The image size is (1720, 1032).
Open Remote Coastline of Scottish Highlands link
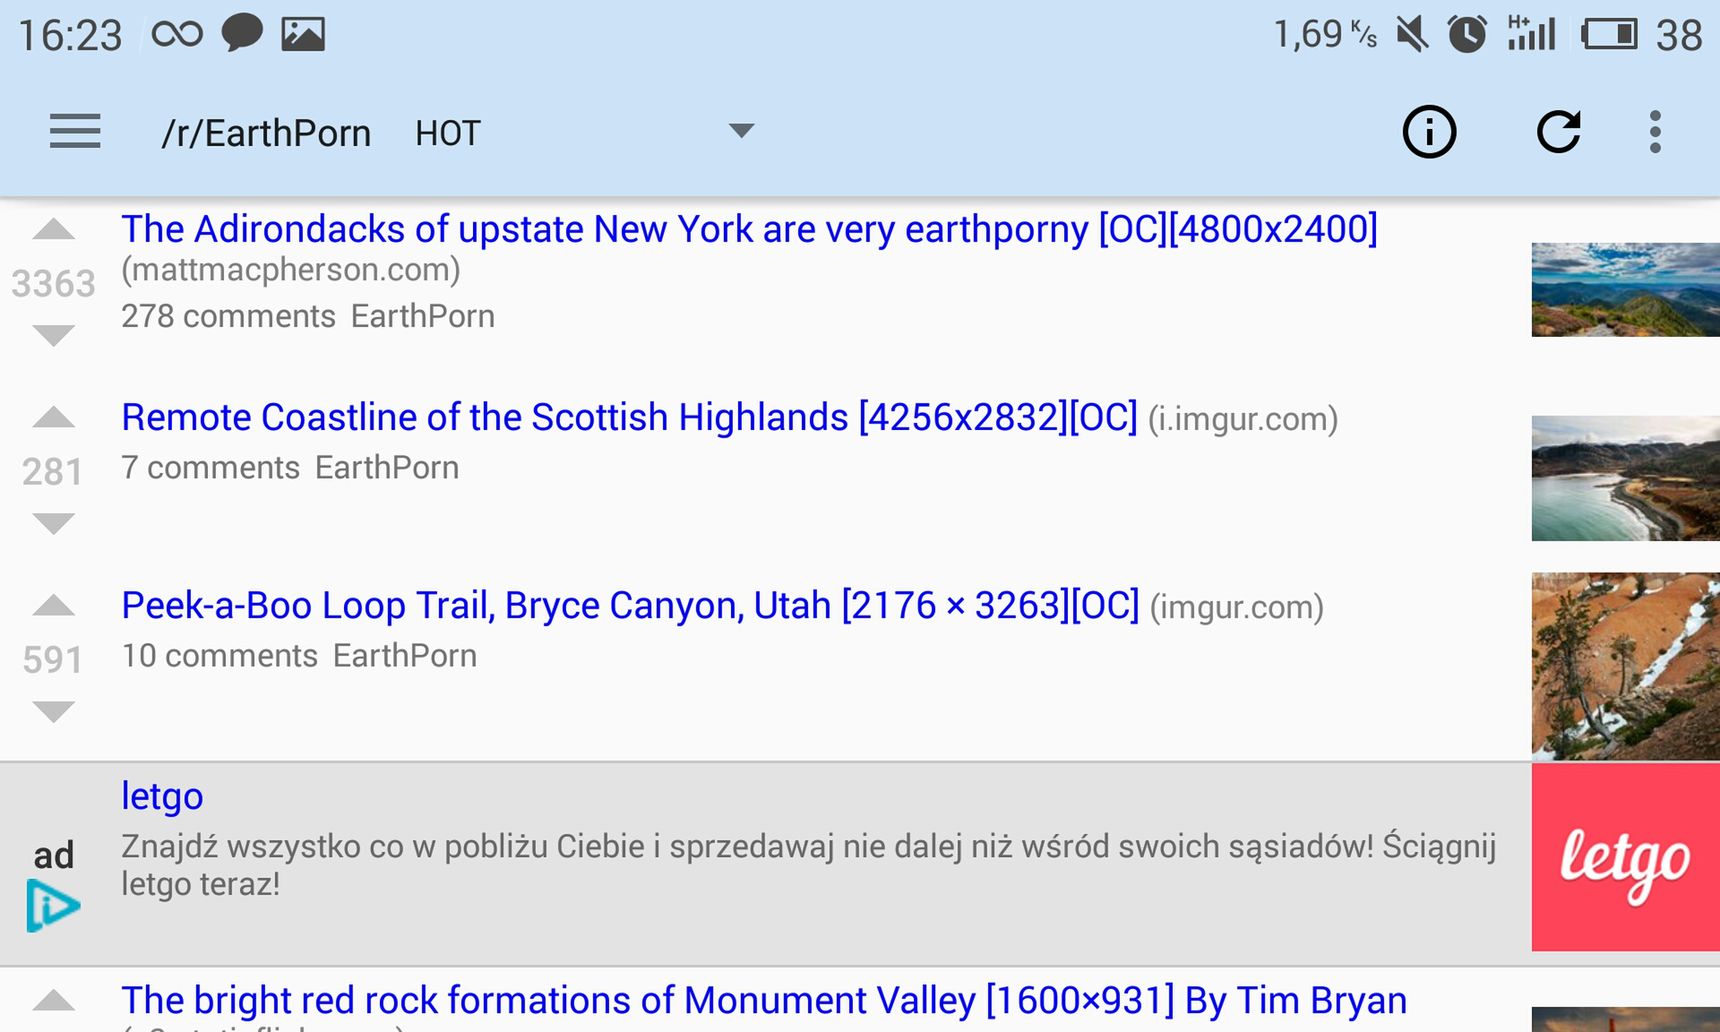[x=629, y=417]
